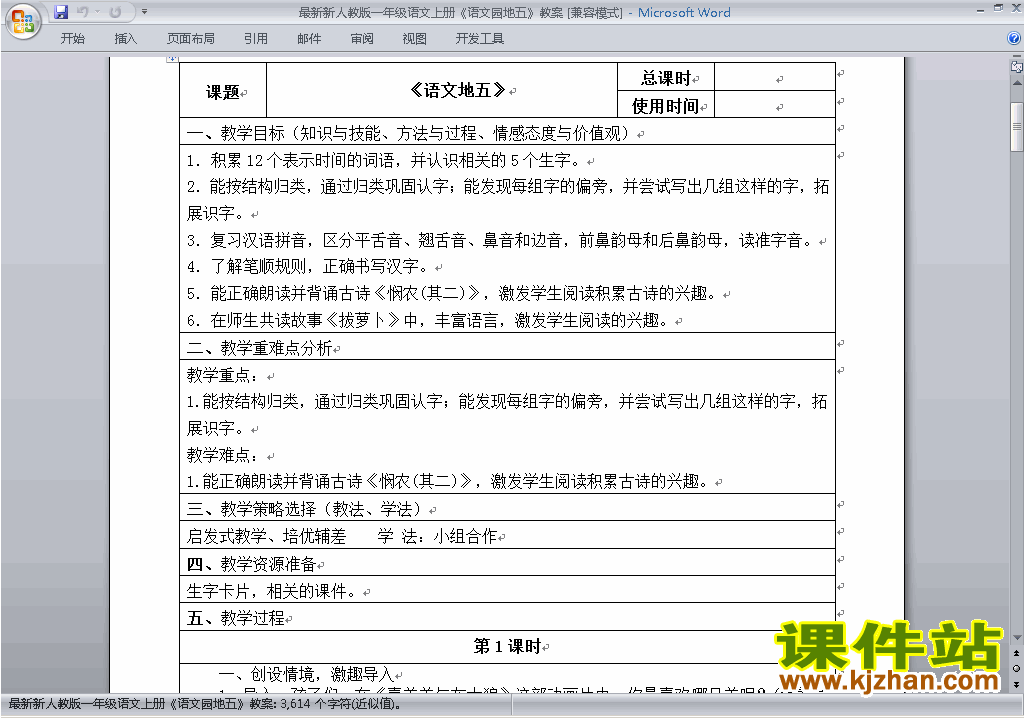
Task: Jump to previous page with double-up arrows
Action: coord(1016,653)
